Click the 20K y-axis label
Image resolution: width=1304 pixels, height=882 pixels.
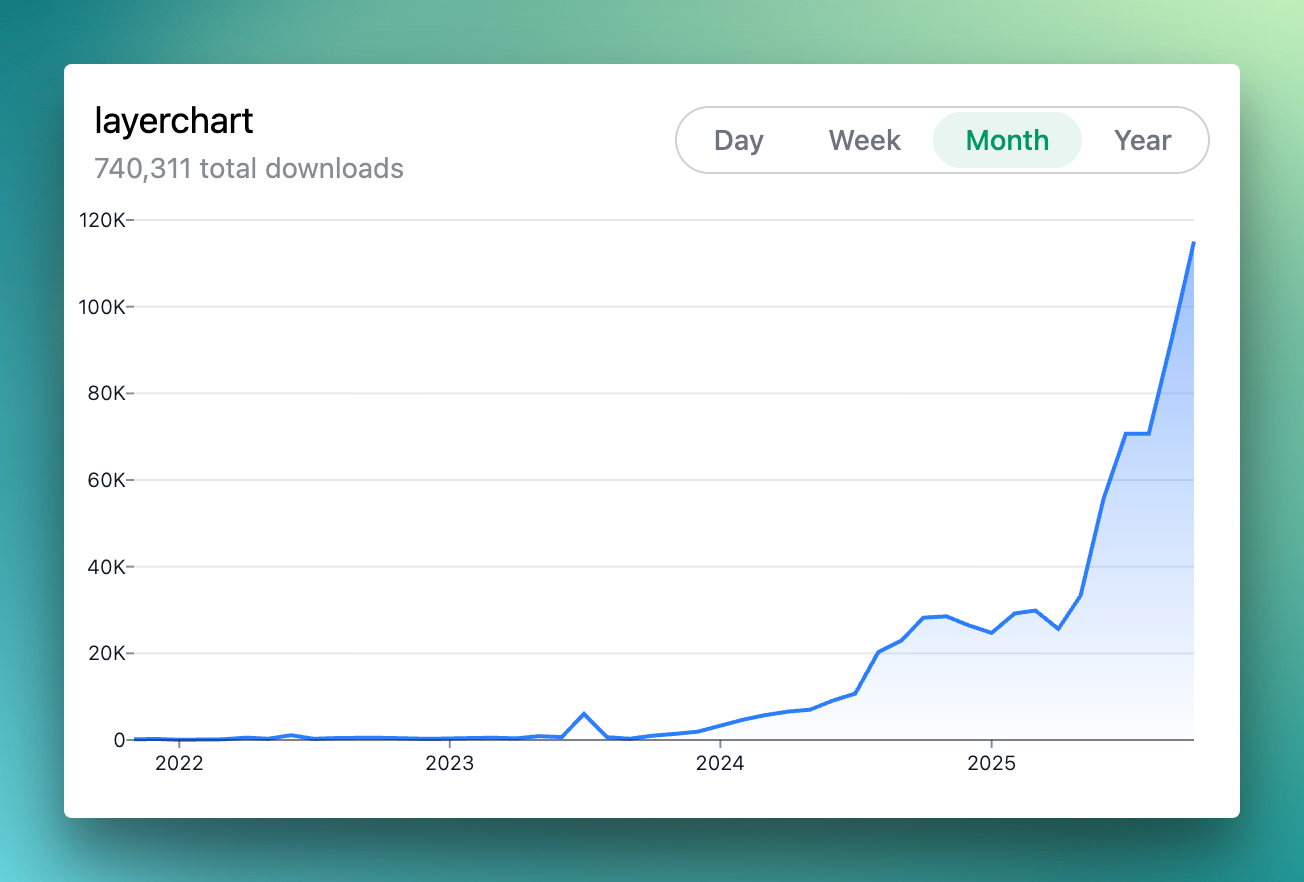(105, 653)
